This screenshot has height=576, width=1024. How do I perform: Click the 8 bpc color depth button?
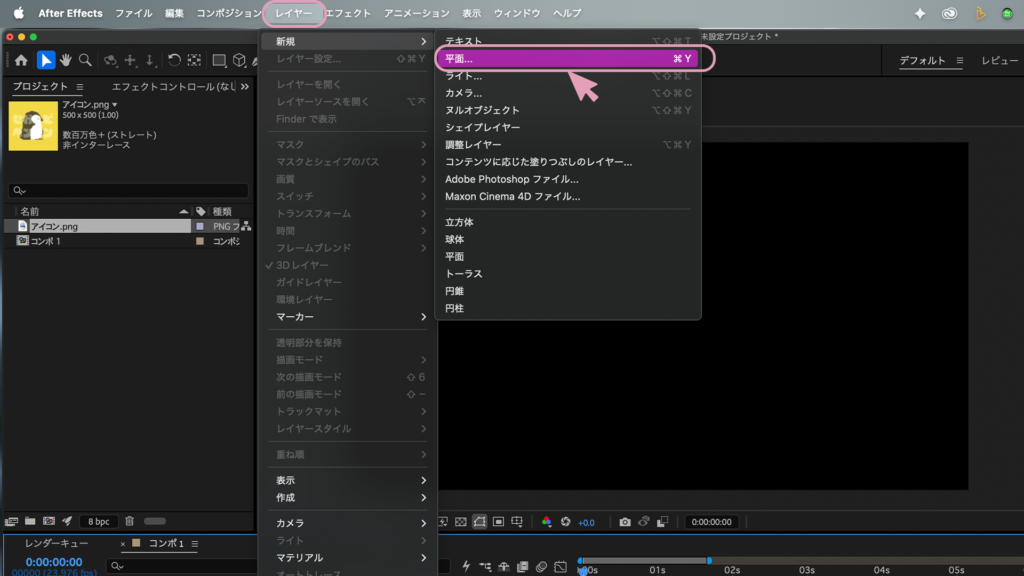[x=99, y=521]
